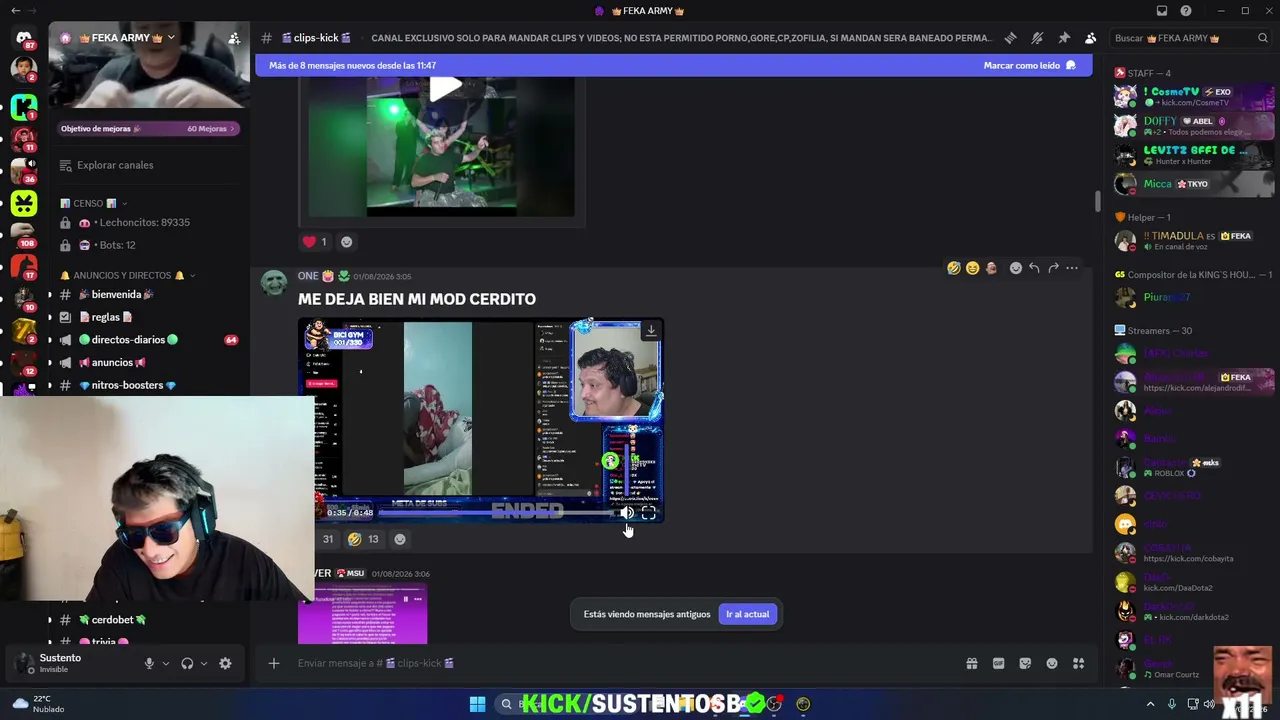This screenshot has height=720, width=1280.
Task: Click the plus attach button in message bar
Action: coord(273,663)
